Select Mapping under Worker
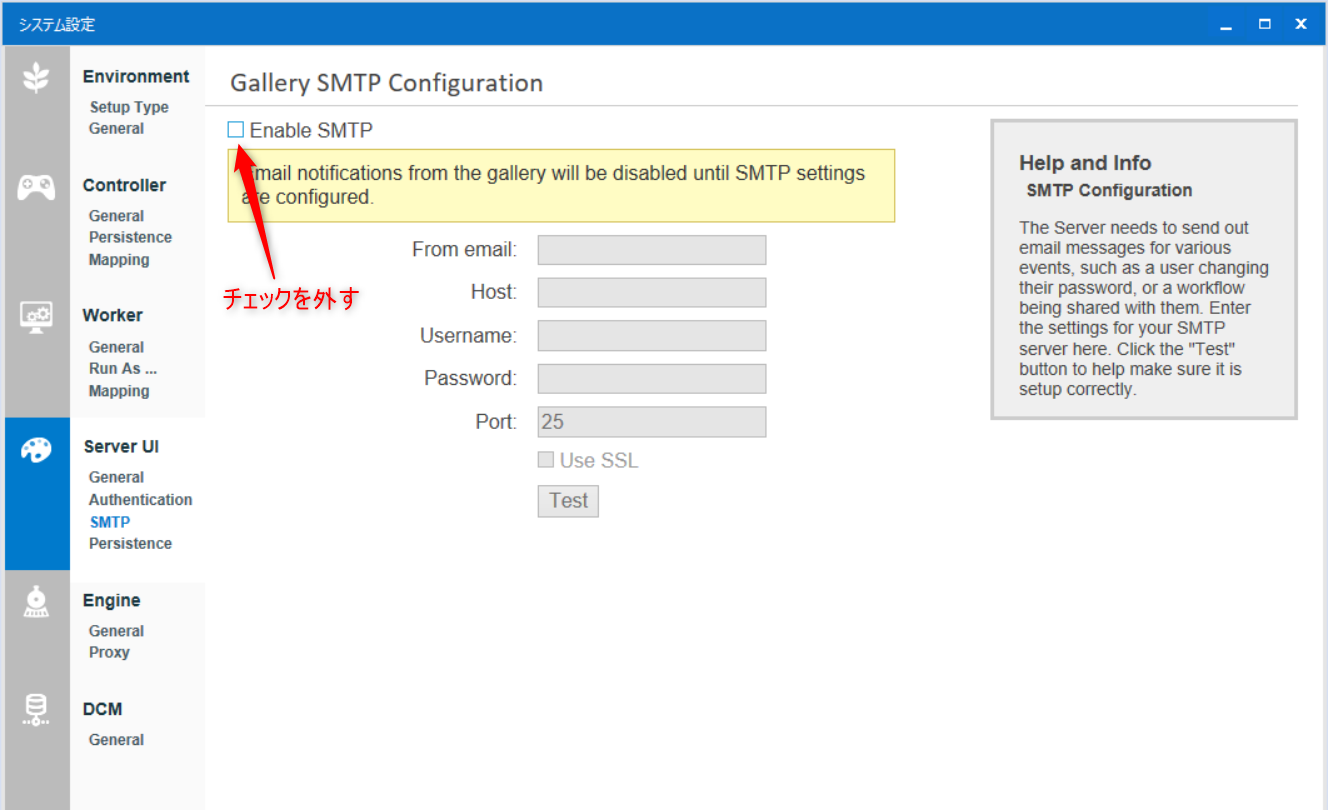Screen dimensions: 1328x810 click(119, 391)
